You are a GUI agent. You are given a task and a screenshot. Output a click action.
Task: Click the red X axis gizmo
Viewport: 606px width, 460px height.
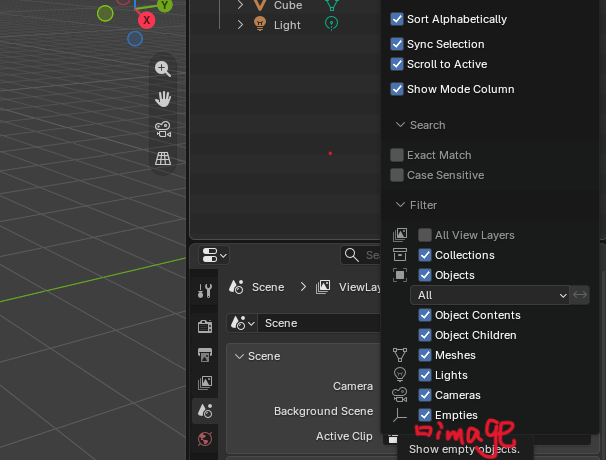[146, 20]
